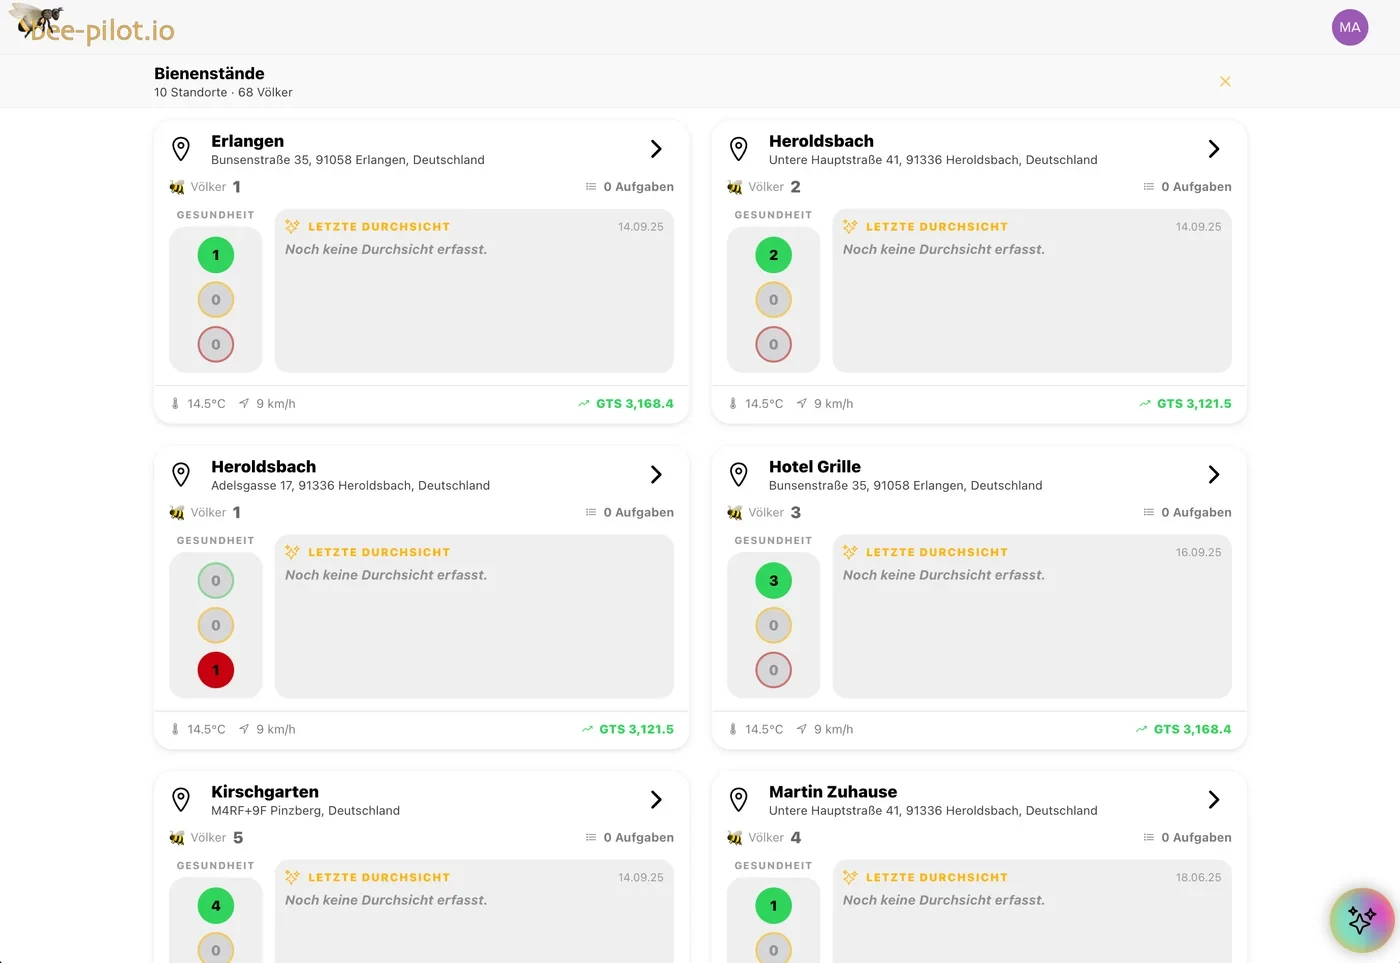Viewport: 1400px width, 963px height.
Task: Expand Hotel Grille apiary with chevron
Action: [x=1214, y=474]
